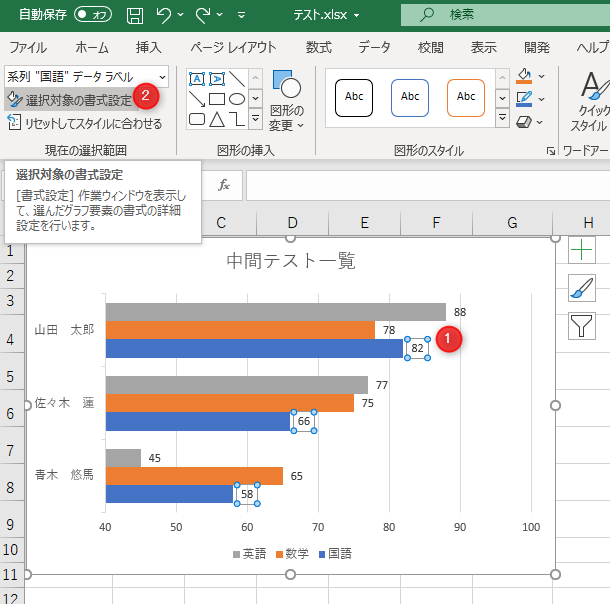Open the 挿入 ribbon tab

click(148, 47)
